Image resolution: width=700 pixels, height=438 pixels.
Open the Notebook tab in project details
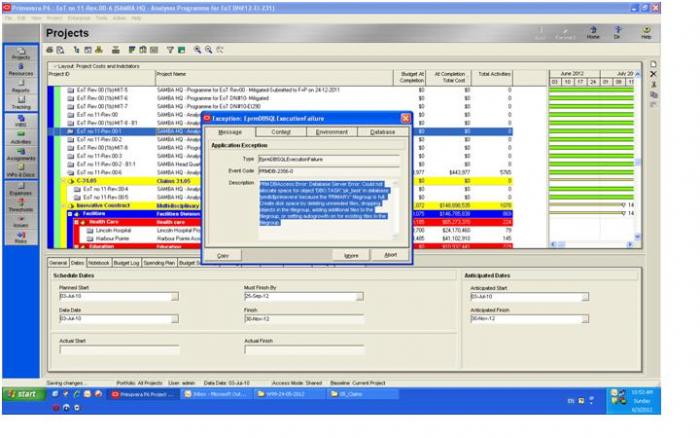coord(98,263)
